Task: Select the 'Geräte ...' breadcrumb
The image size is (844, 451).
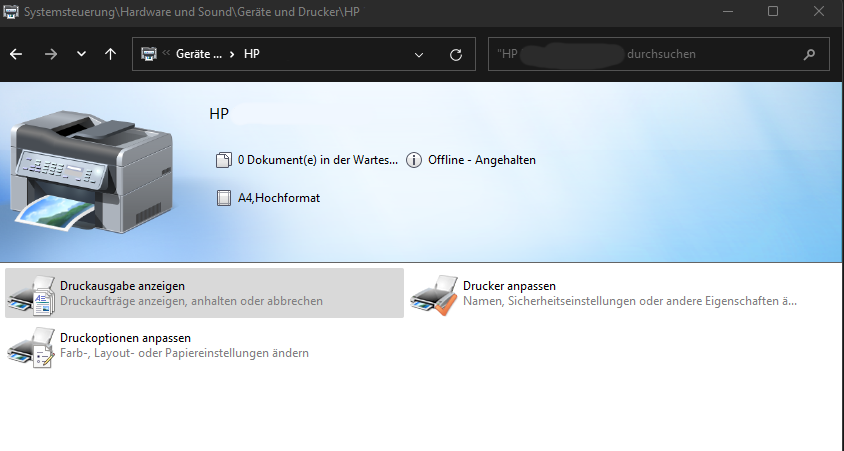Action: 199,54
